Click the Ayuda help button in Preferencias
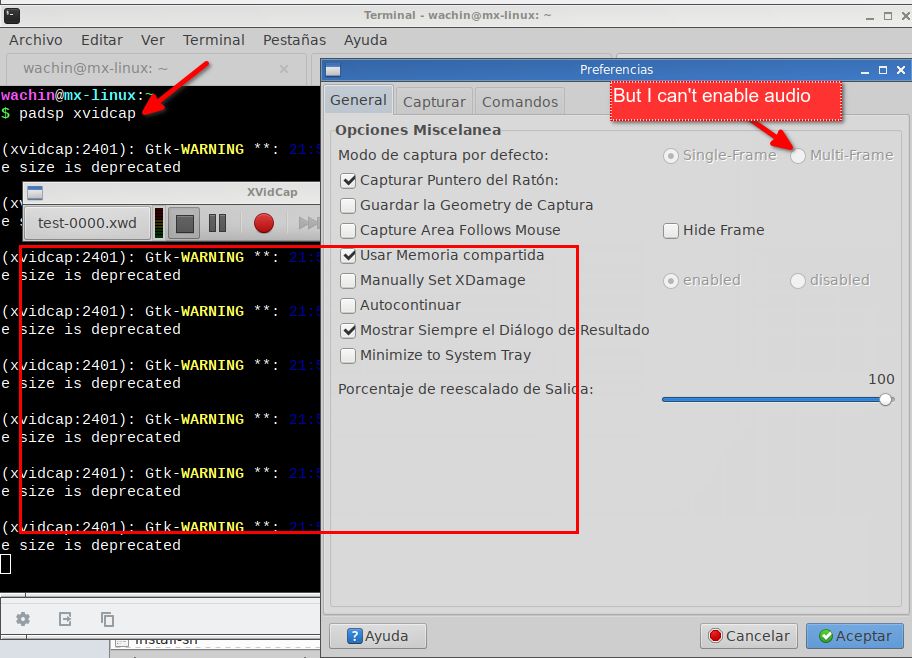Image resolution: width=912 pixels, height=658 pixels. tap(378, 636)
